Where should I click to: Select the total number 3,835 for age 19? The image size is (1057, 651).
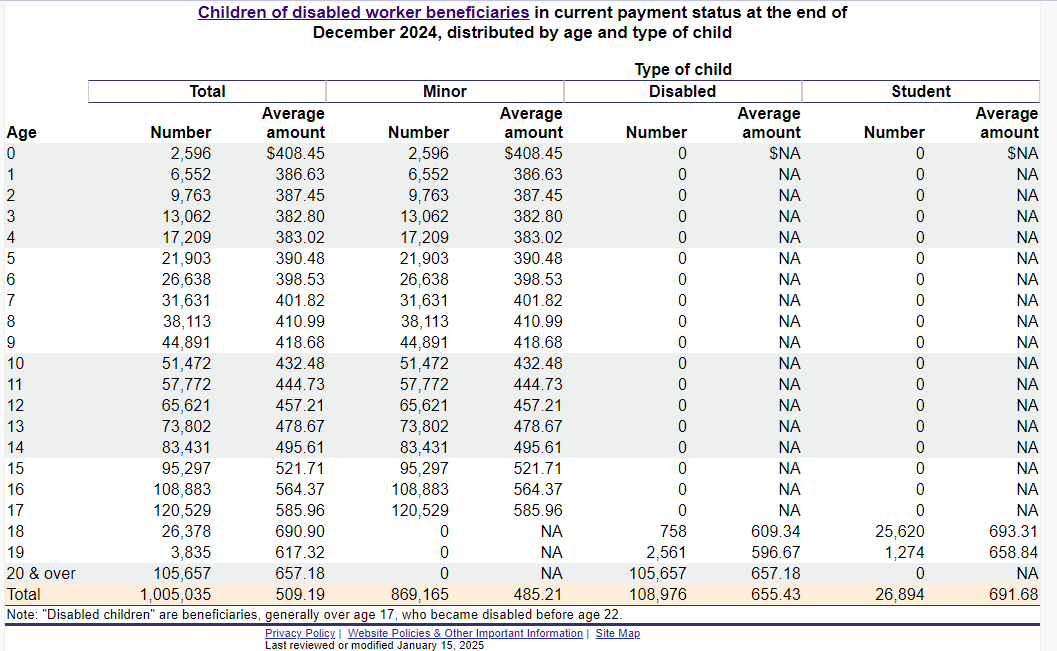tap(191, 553)
